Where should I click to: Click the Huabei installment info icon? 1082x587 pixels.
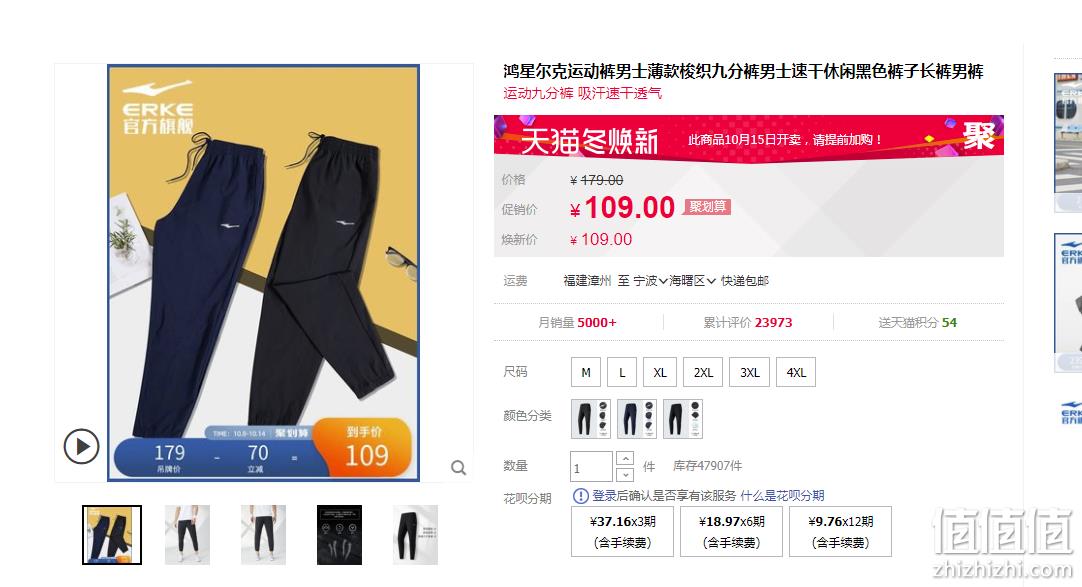(x=580, y=496)
